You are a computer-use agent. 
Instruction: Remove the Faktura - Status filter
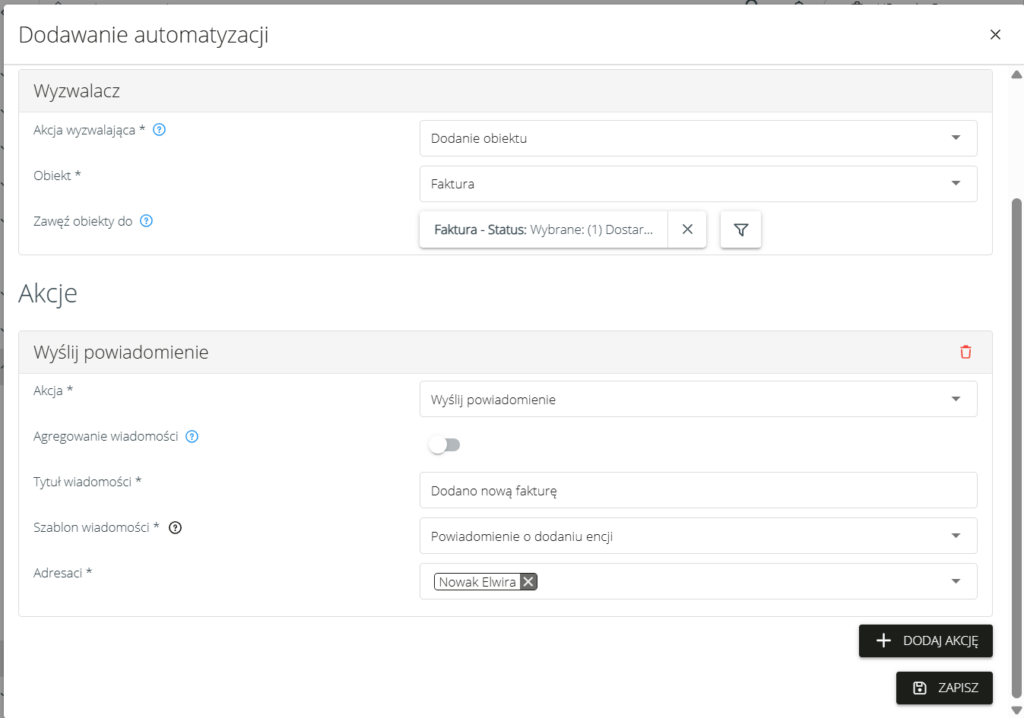(687, 229)
